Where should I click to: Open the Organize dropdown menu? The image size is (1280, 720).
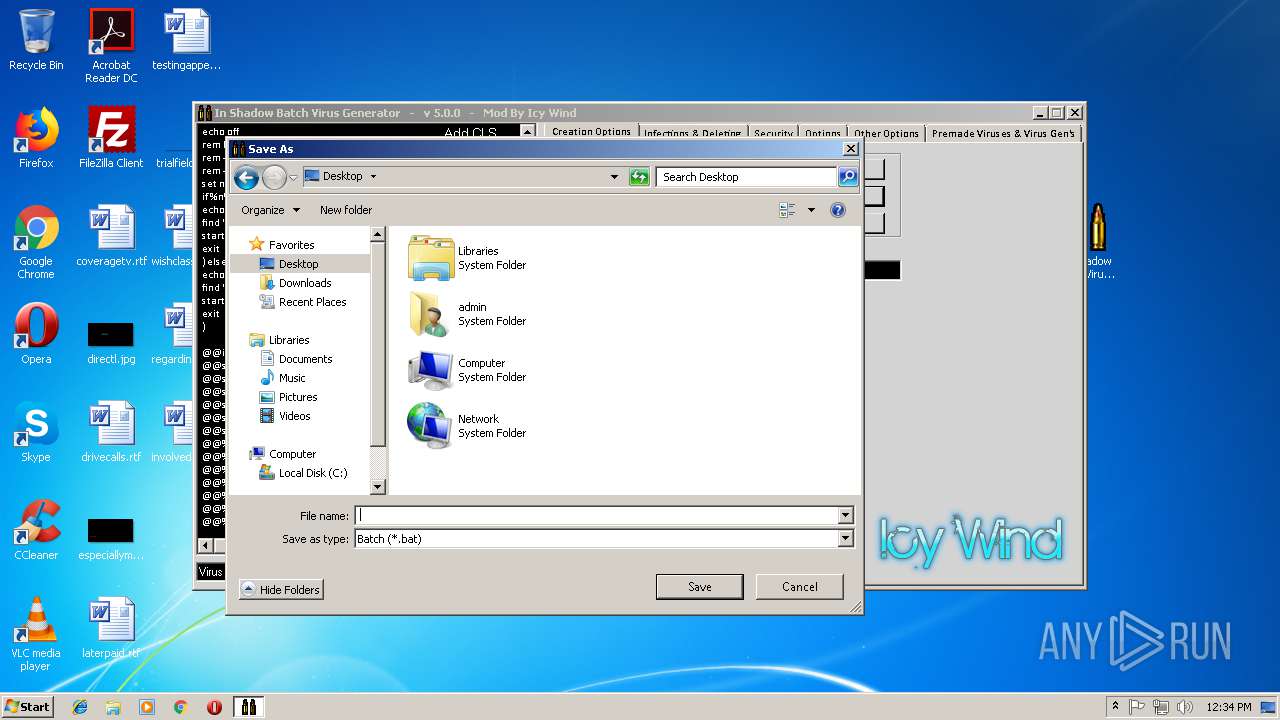click(270, 210)
